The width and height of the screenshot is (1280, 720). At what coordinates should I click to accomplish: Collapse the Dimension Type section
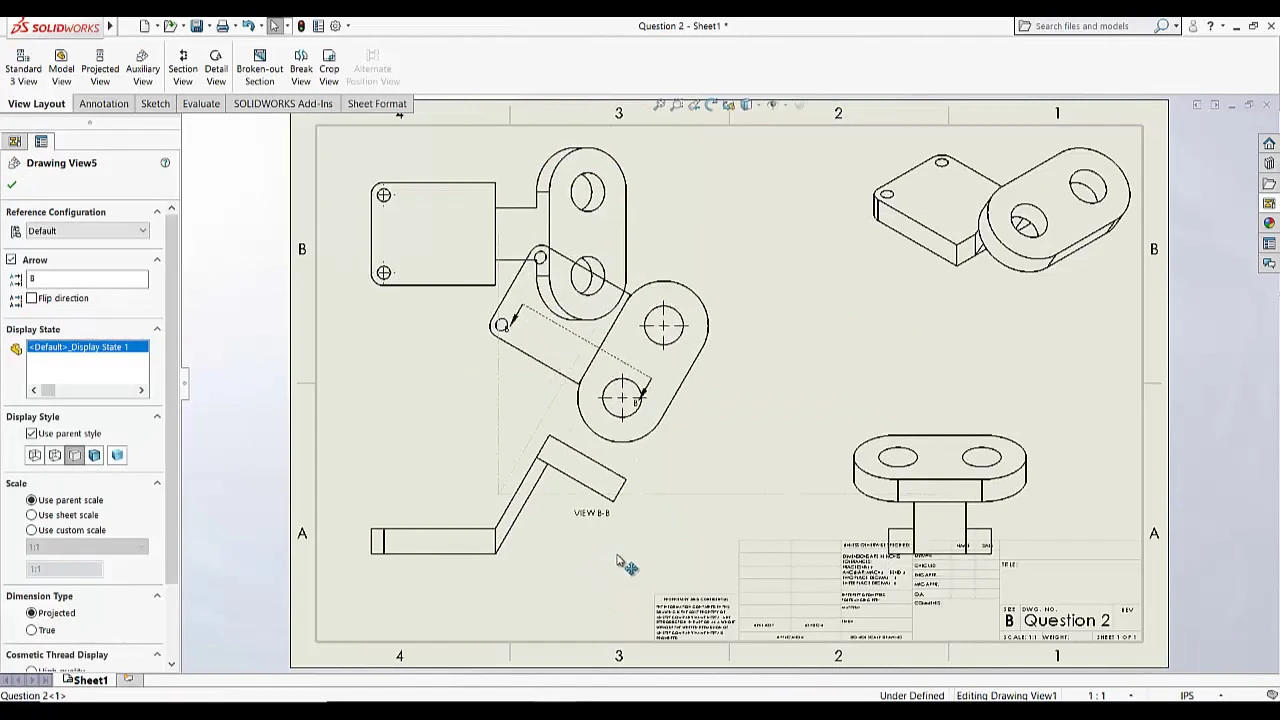point(157,596)
